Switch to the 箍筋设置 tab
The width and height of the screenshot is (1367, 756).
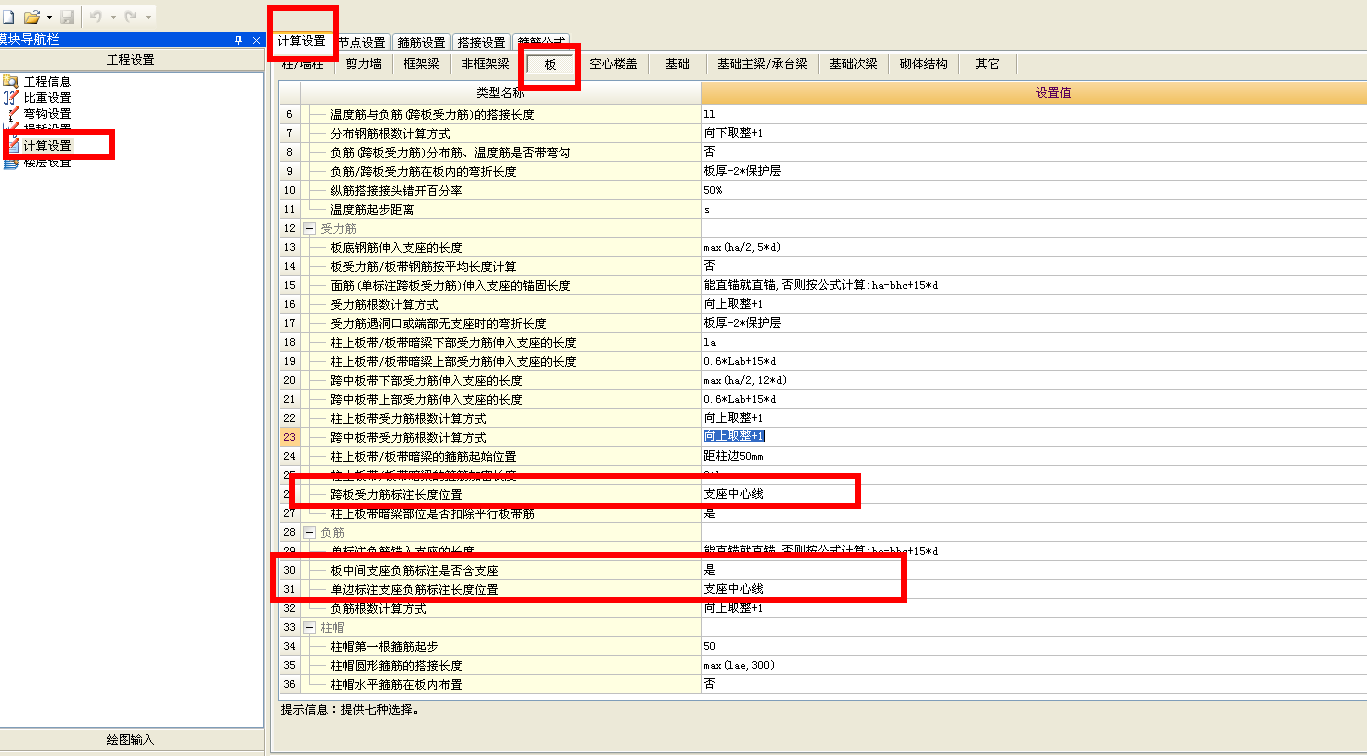pos(421,43)
